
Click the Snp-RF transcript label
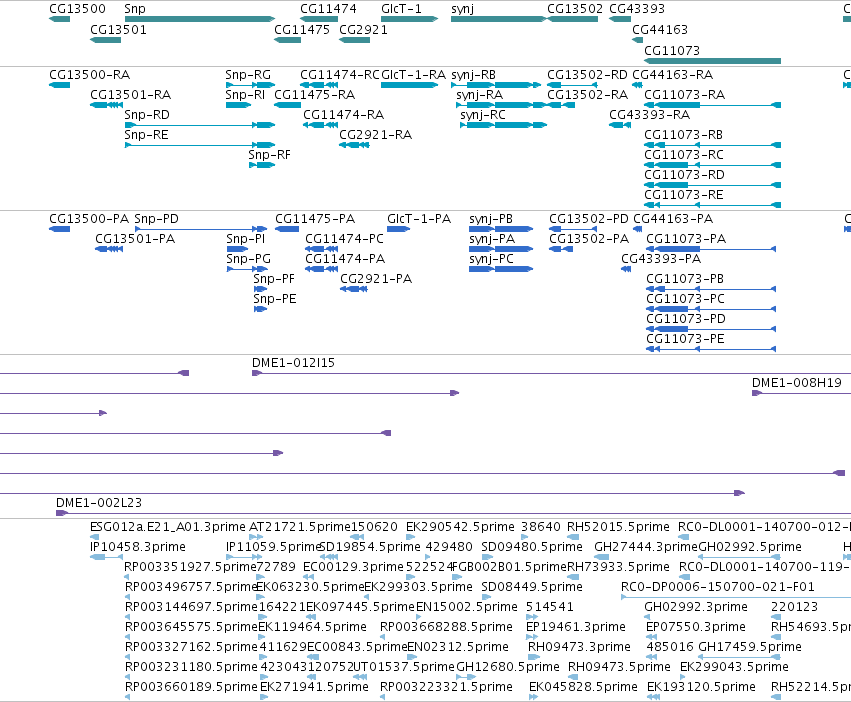269,155
